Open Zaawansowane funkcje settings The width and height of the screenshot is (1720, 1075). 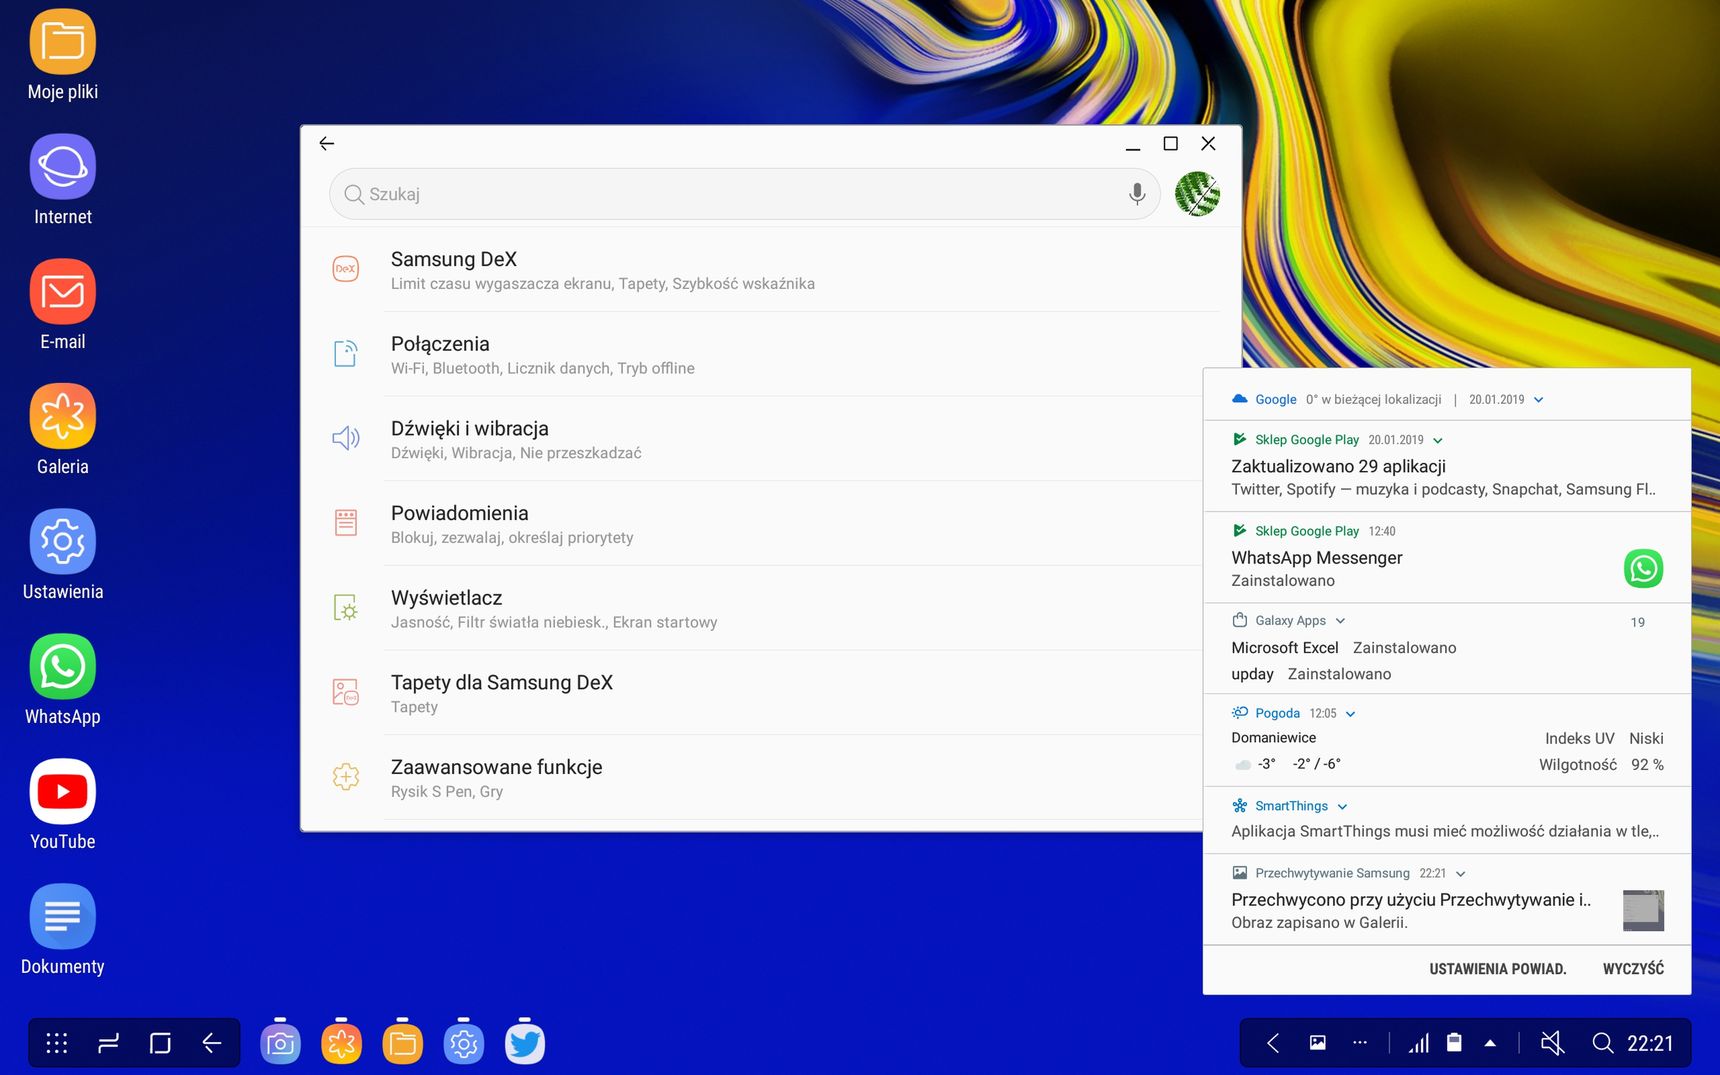click(752, 778)
